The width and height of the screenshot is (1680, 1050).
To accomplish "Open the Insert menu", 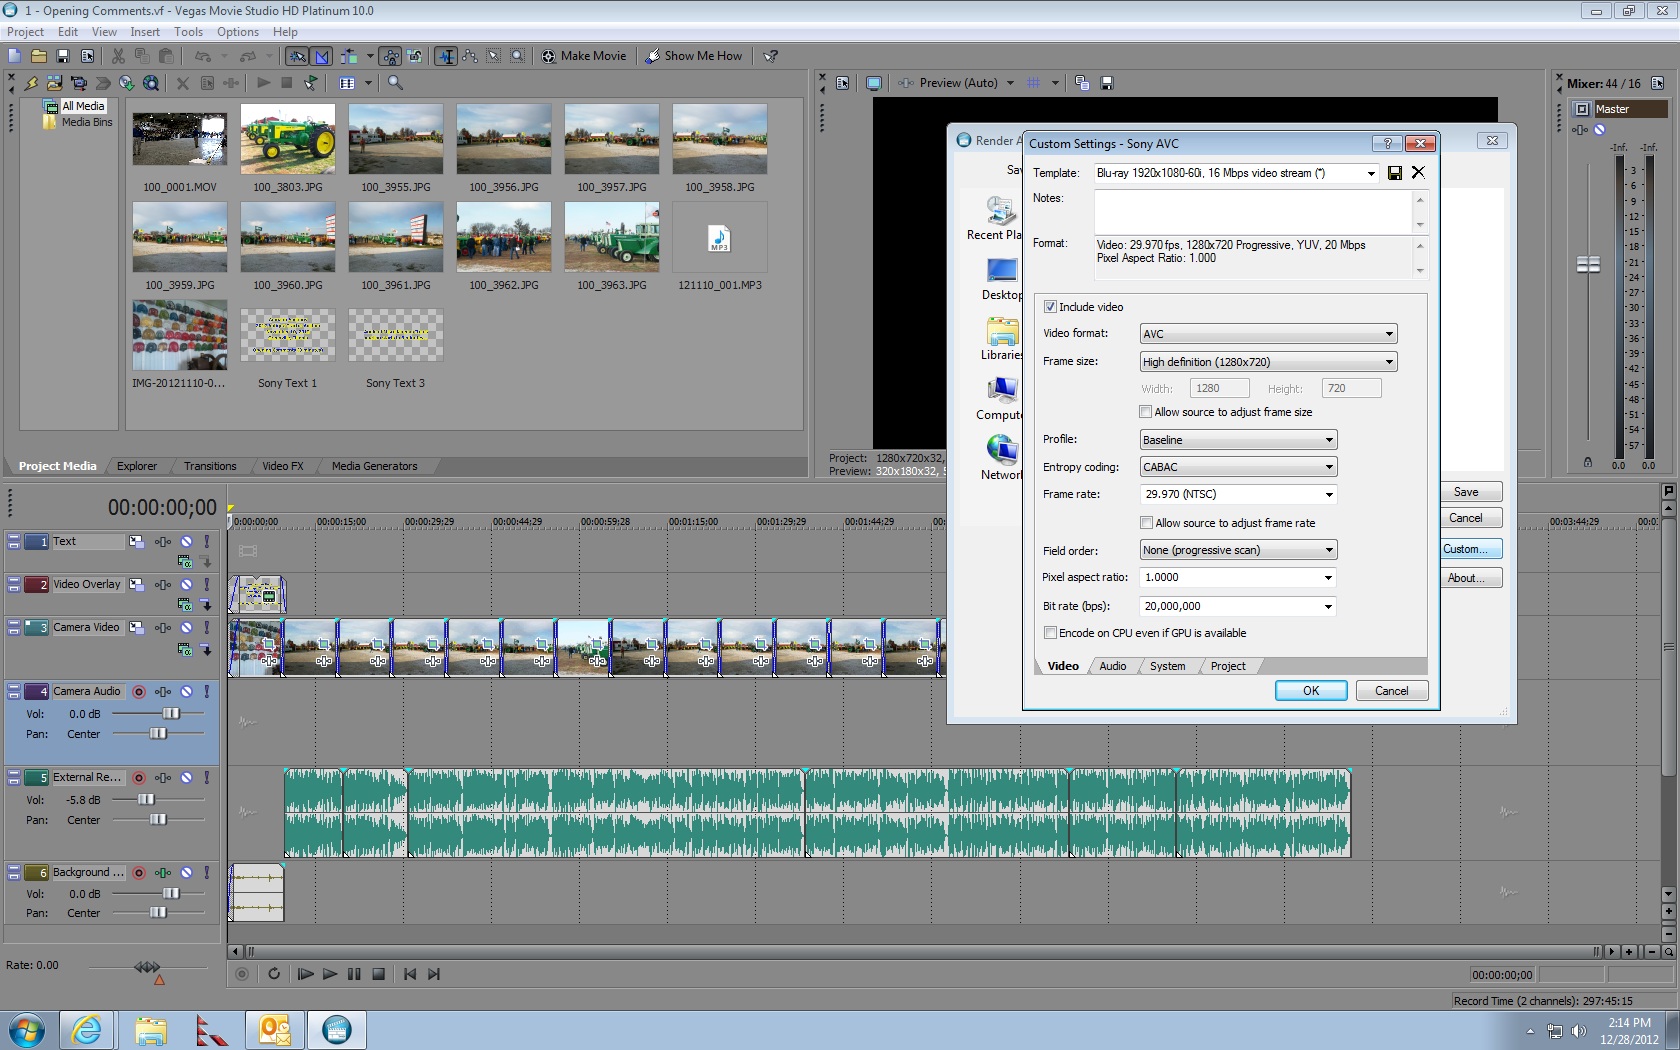I will click(145, 32).
